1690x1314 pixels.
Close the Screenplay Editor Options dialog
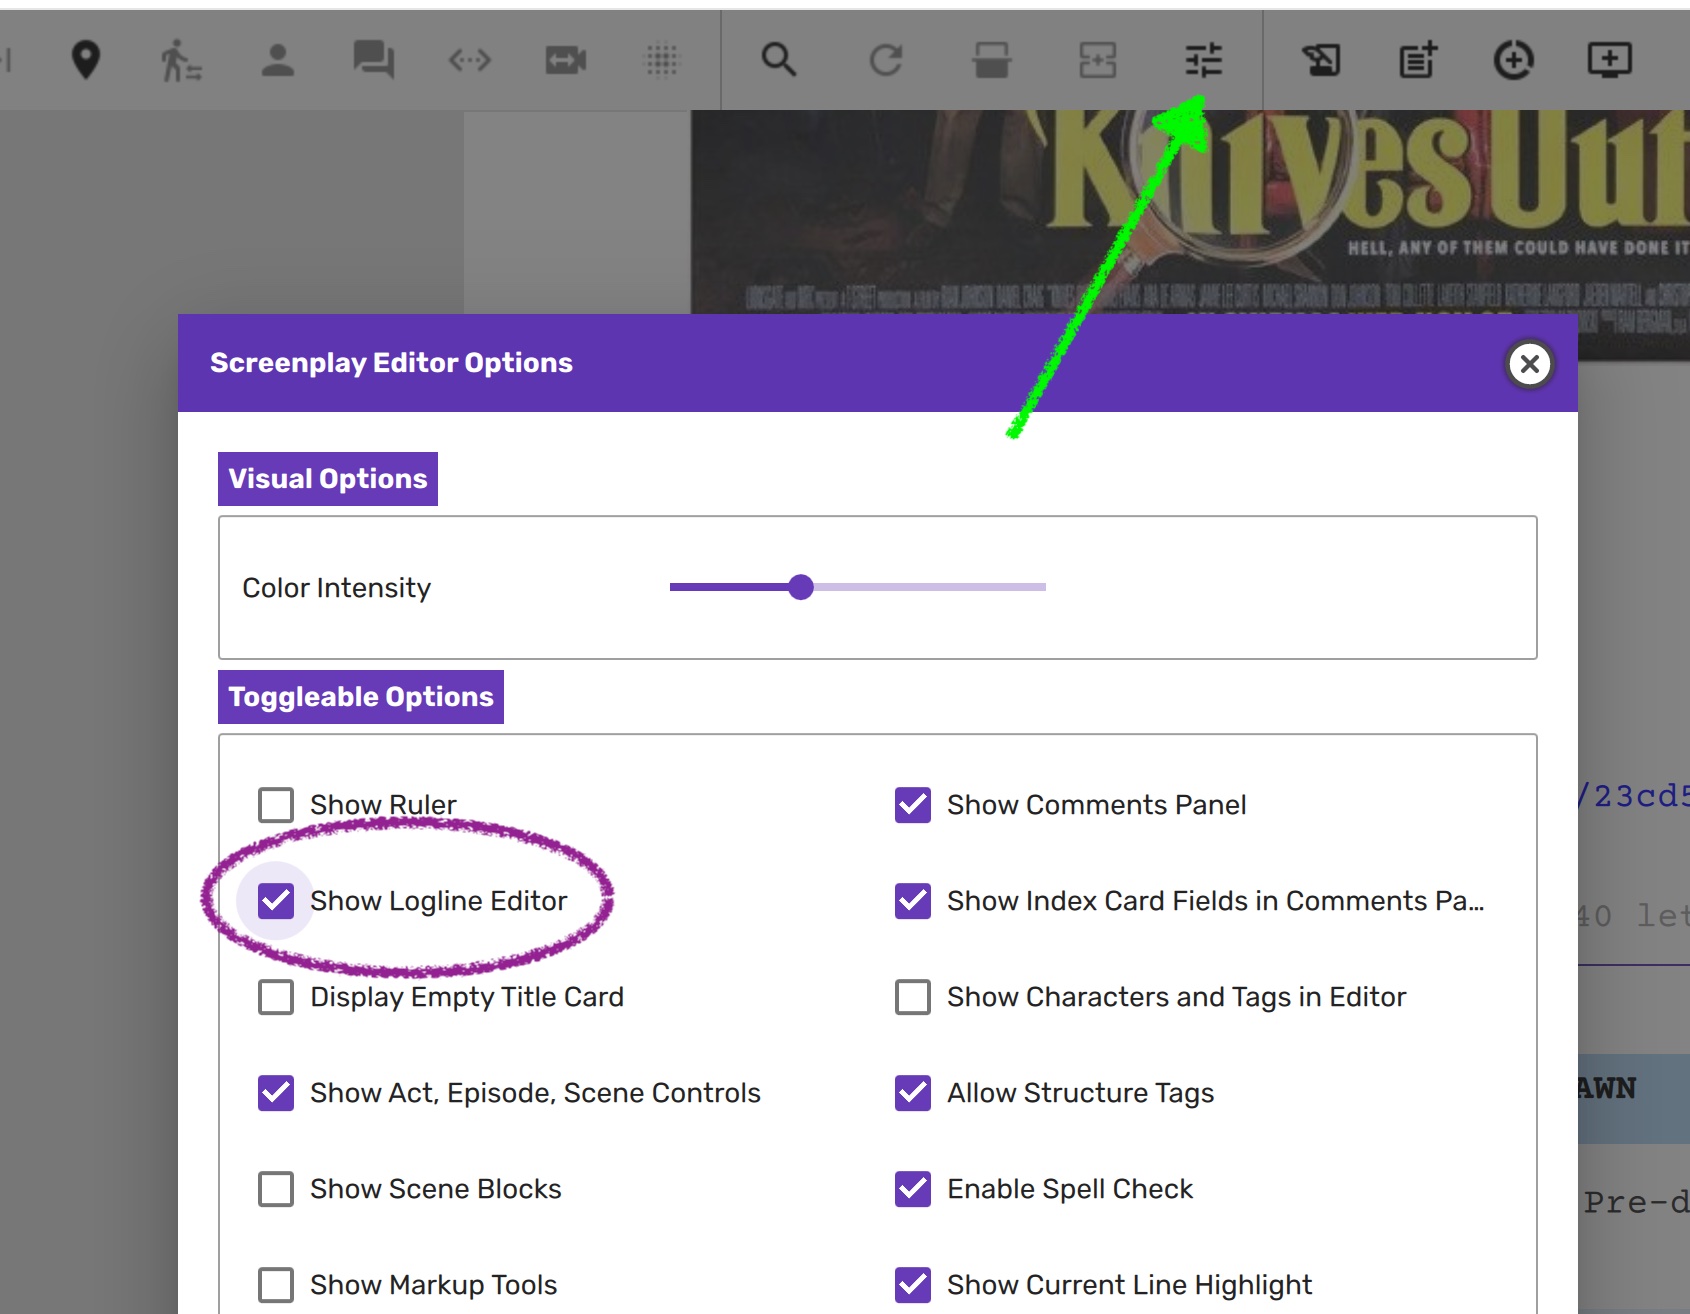1529,364
